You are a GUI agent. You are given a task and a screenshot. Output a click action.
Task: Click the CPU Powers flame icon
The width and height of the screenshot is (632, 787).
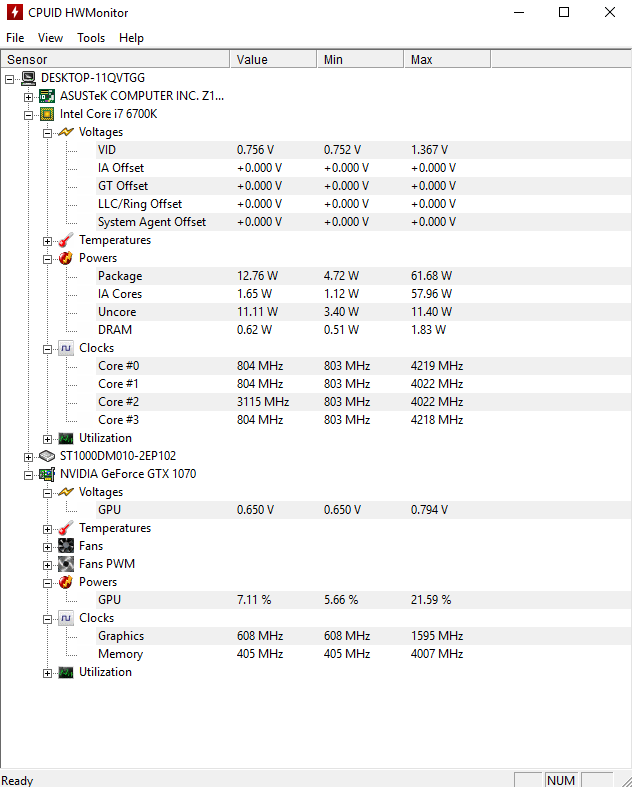pos(66,258)
